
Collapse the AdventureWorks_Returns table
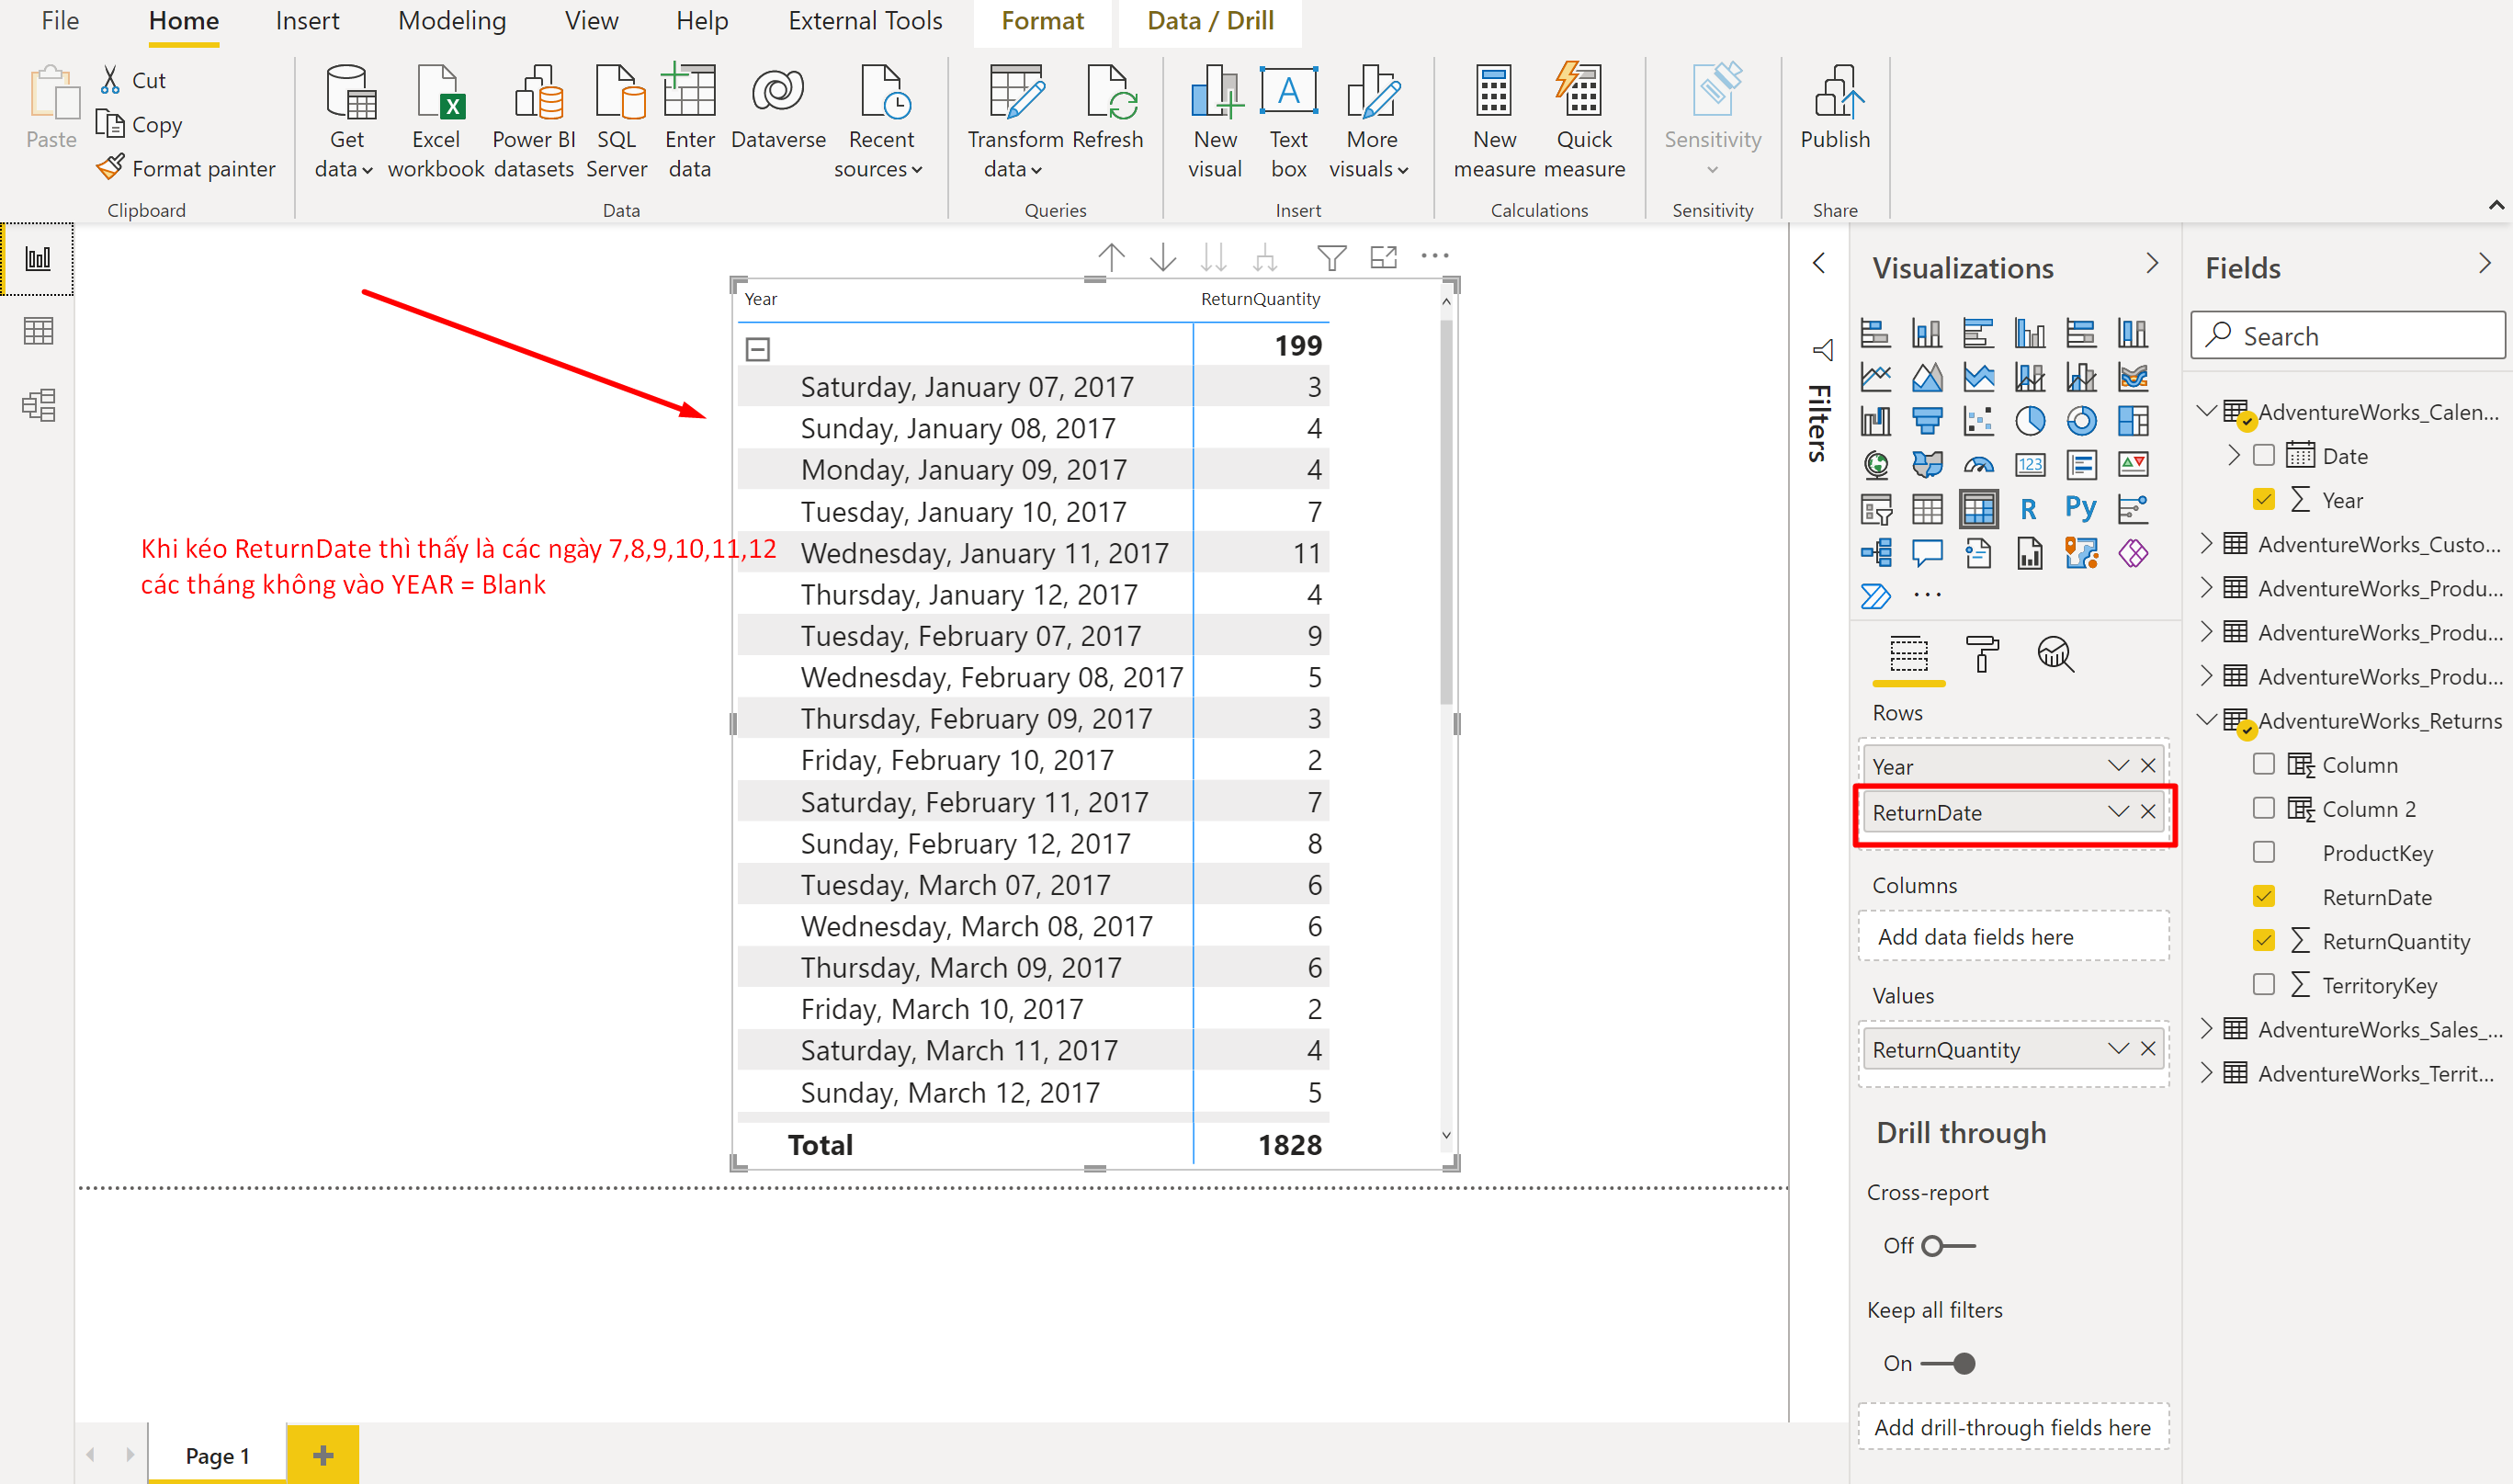coord(2207,720)
